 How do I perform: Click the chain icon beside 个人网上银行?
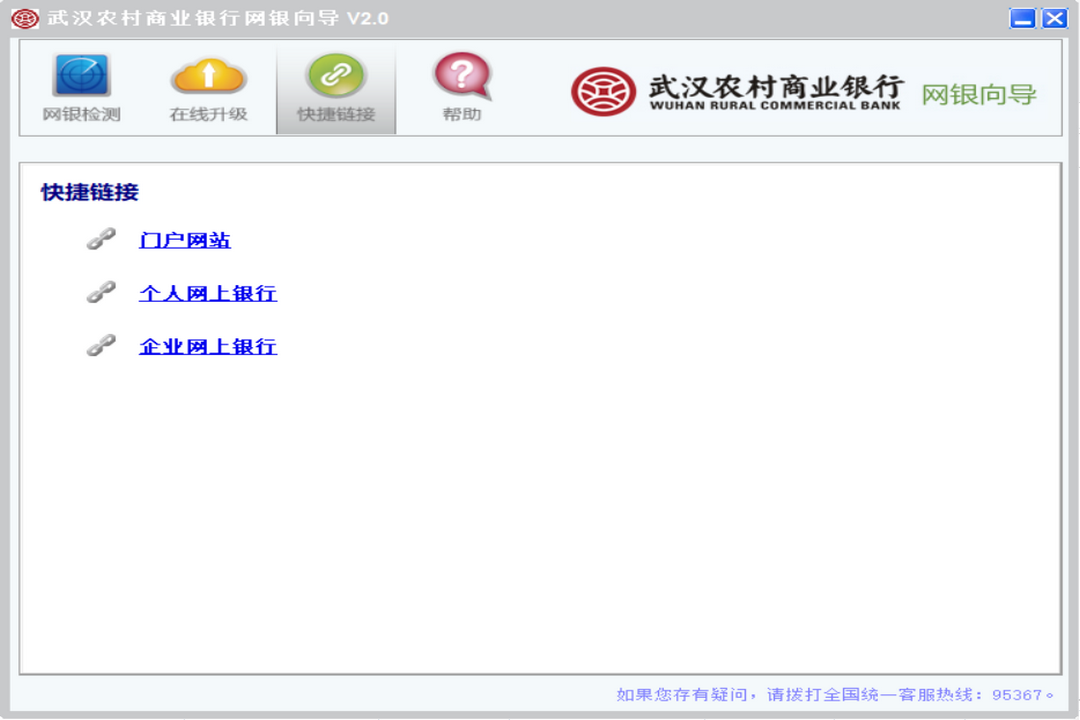100,294
